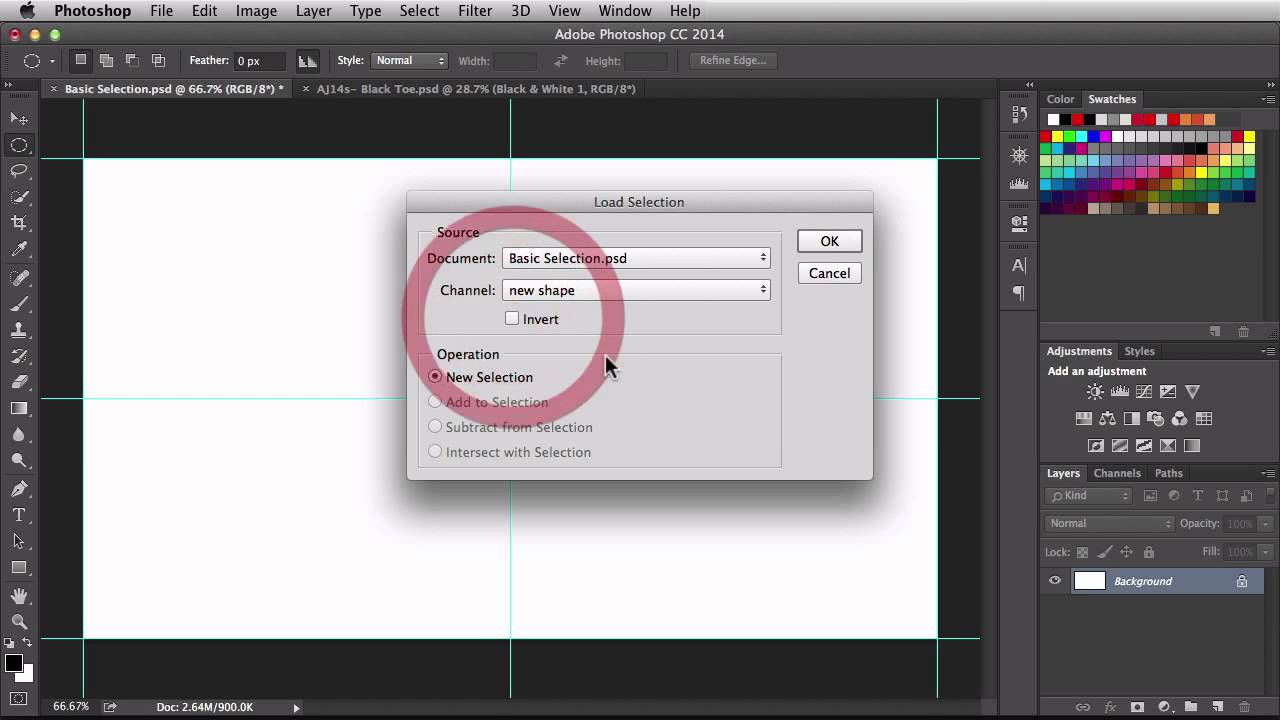Open the Fill slider arrow
Image resolution: width=1280 pixels, height=720 pixels.
[x=1266, y=552]
